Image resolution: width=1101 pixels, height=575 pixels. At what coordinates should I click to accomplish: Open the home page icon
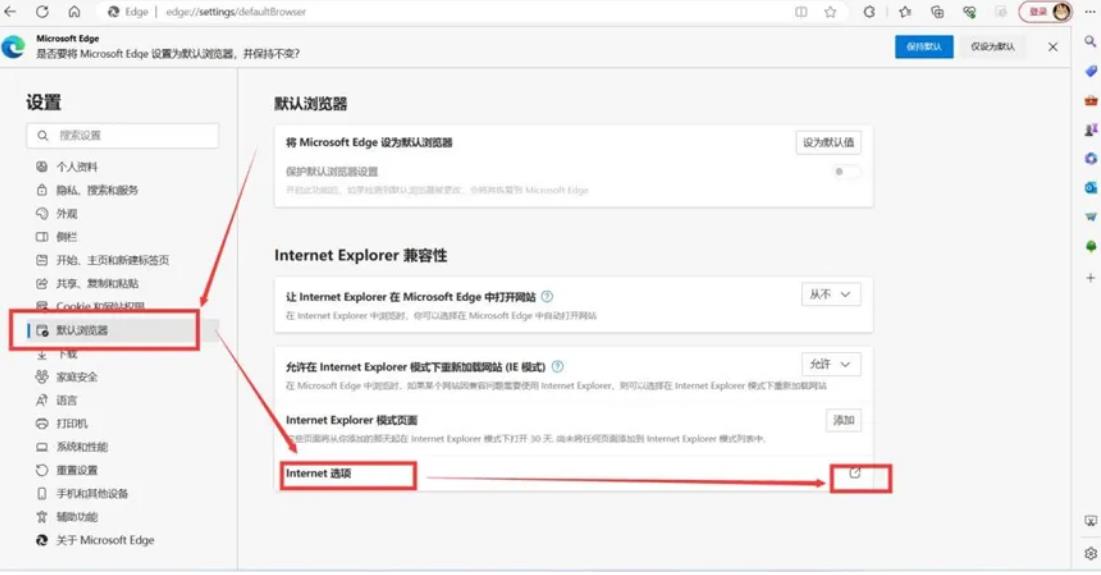pyautogui.click(x=74, y=12)
